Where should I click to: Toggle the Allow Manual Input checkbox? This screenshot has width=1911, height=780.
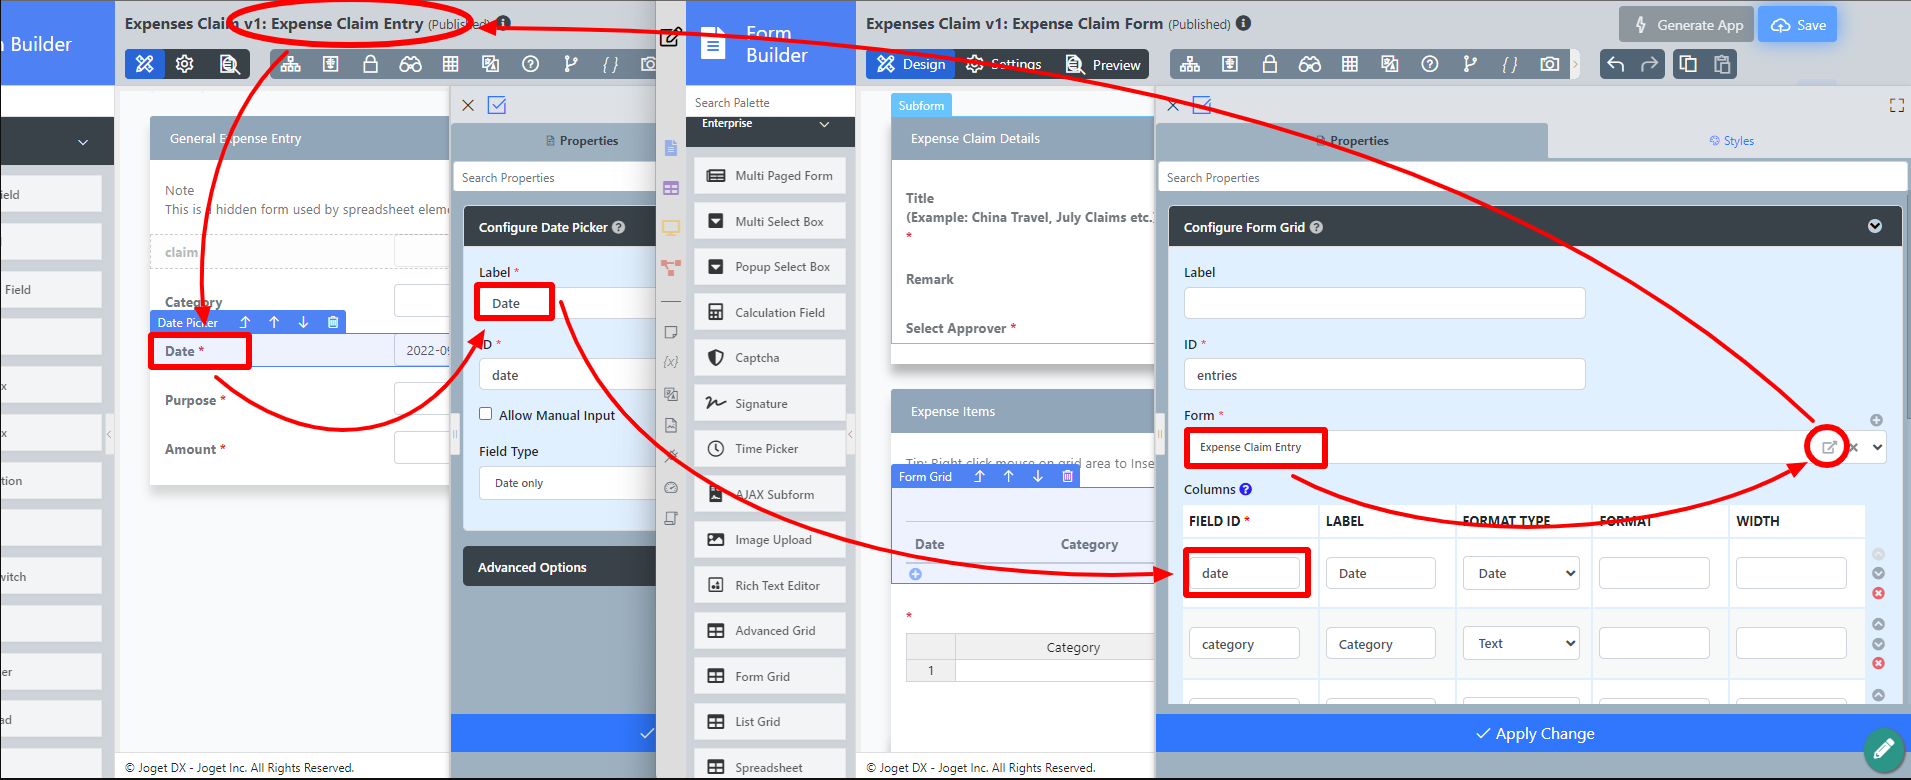(485, 414)
